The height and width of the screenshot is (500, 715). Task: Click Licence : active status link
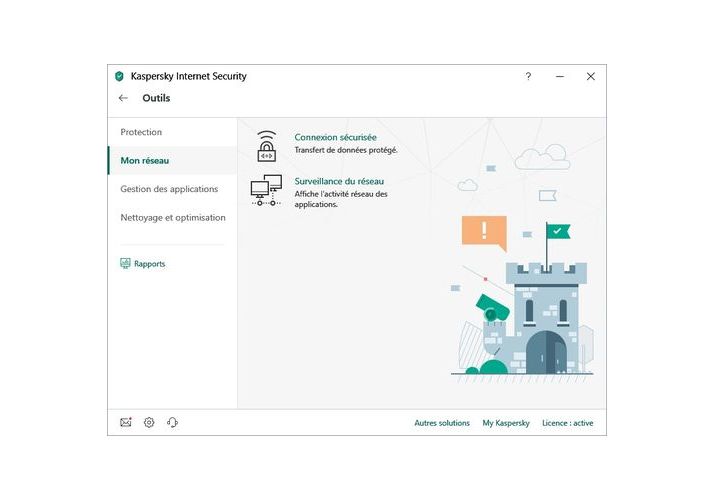coord(567,423)
